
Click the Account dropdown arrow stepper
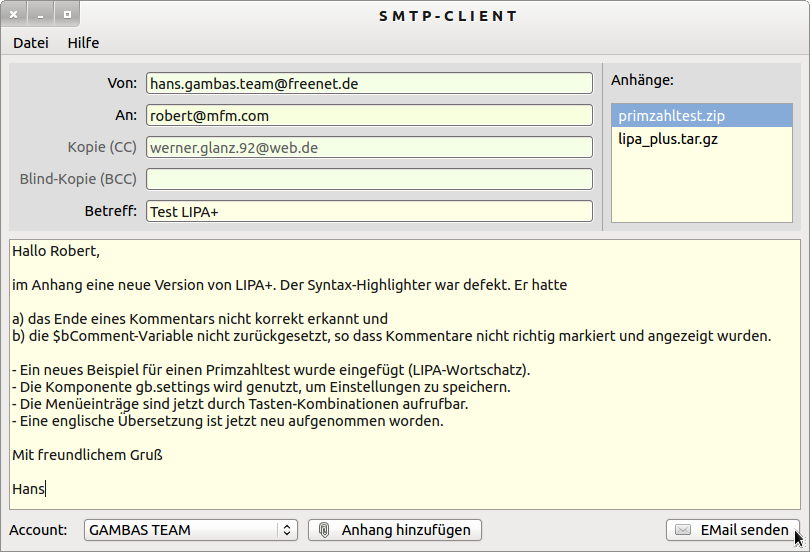pos(288,530)
